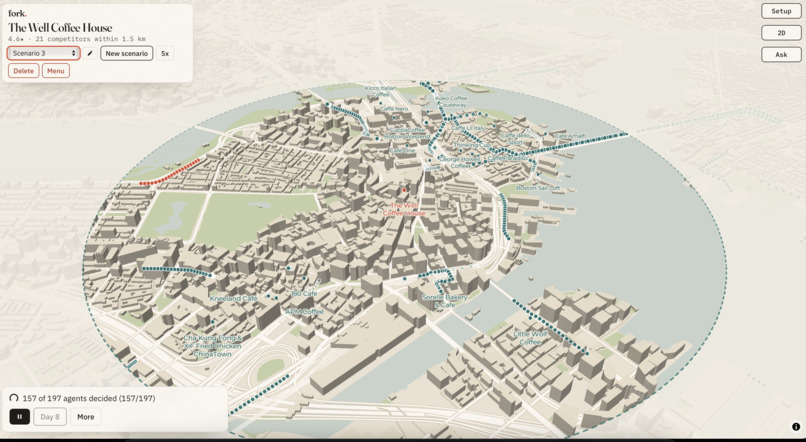Select 180 Cafe label on the map

click(x=304, y=293)
